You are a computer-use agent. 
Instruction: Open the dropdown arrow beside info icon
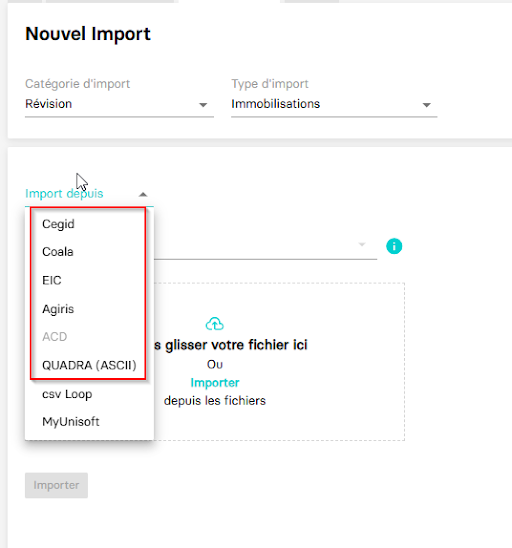[x=362, y=244]
